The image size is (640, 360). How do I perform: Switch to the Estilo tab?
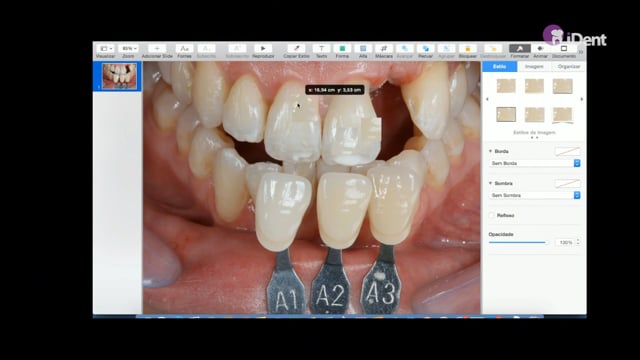click(x=500, y=67)
